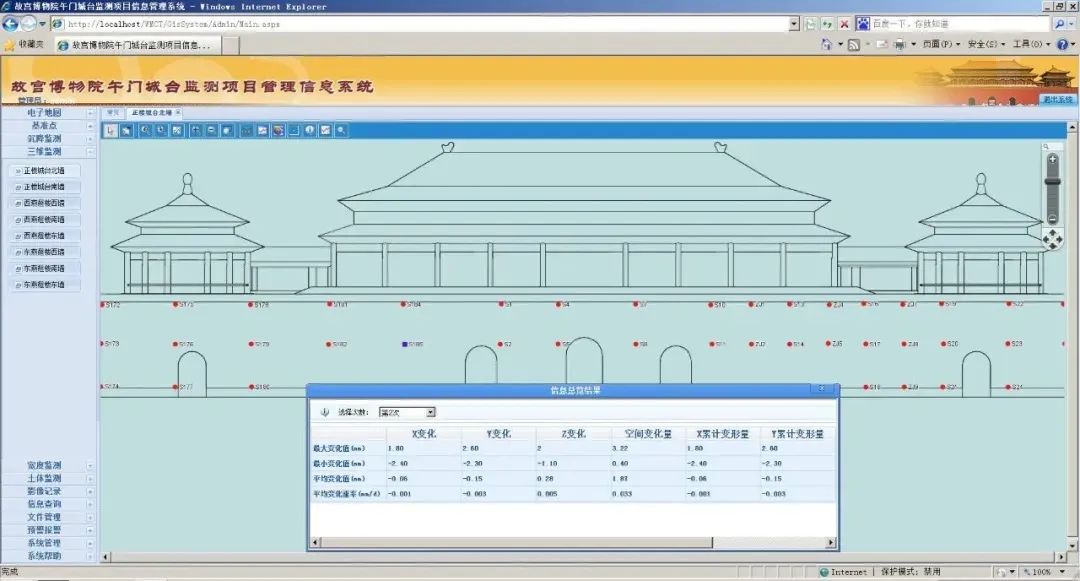Expand the 土体监测 panel arrow
Screen dimensions: 1080x581
pyautogui.click(x=90, y=478)
